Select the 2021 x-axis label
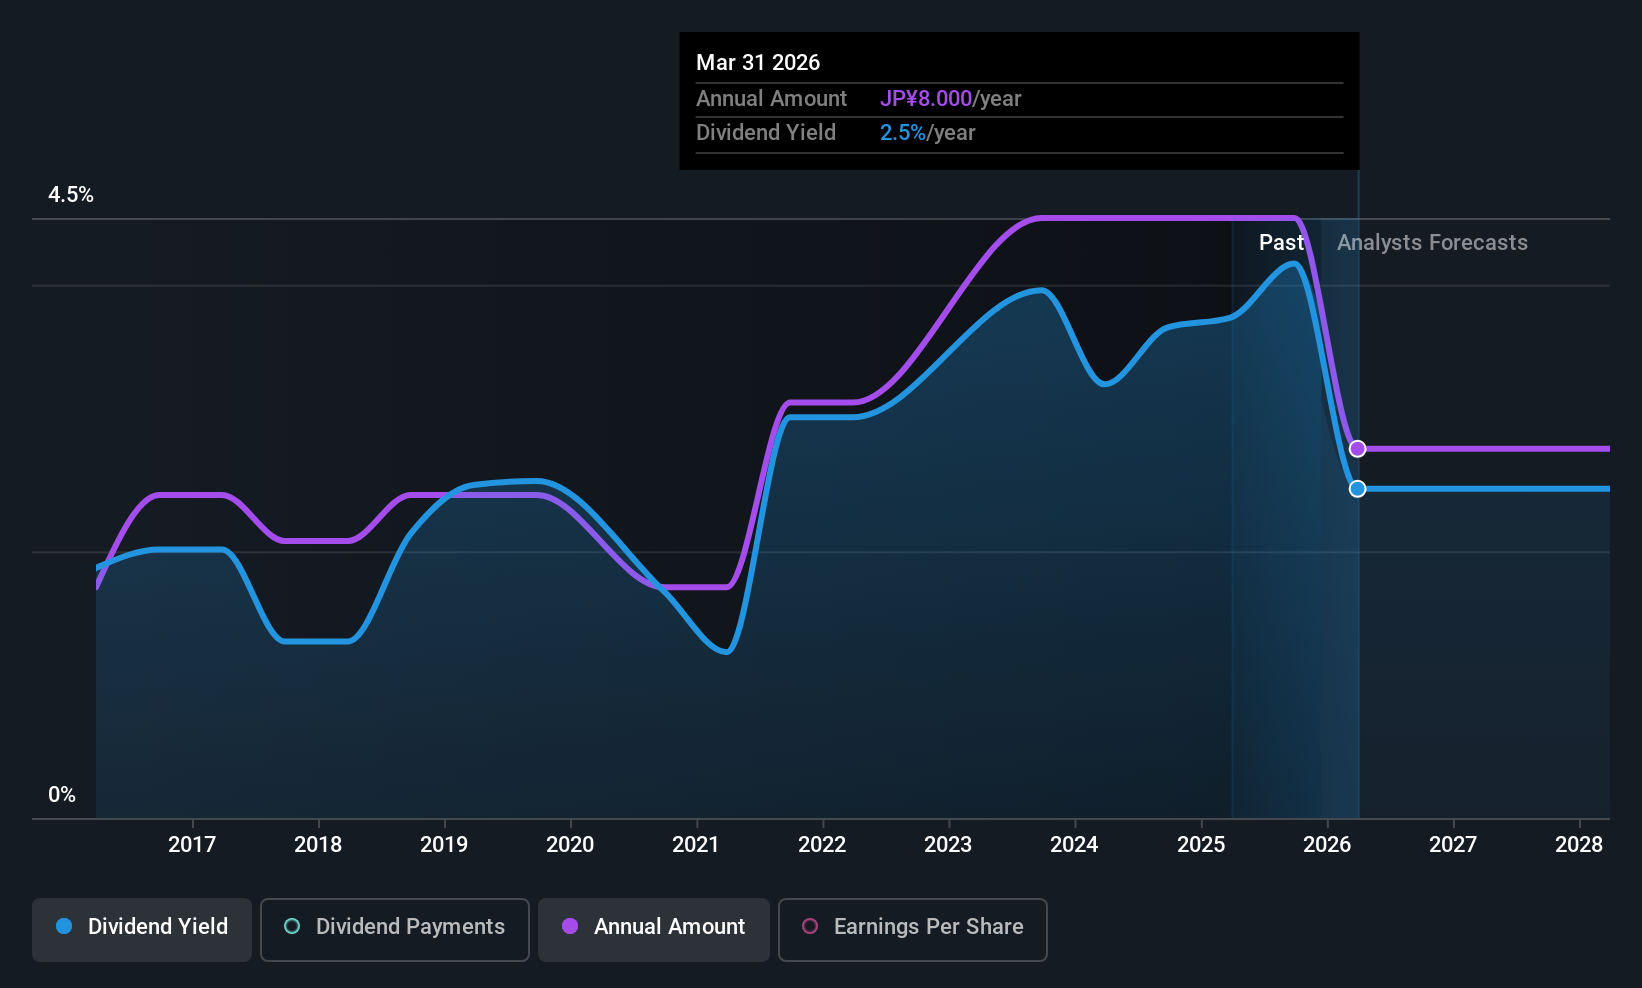The image size is (1642, 988). pos(696,845)
